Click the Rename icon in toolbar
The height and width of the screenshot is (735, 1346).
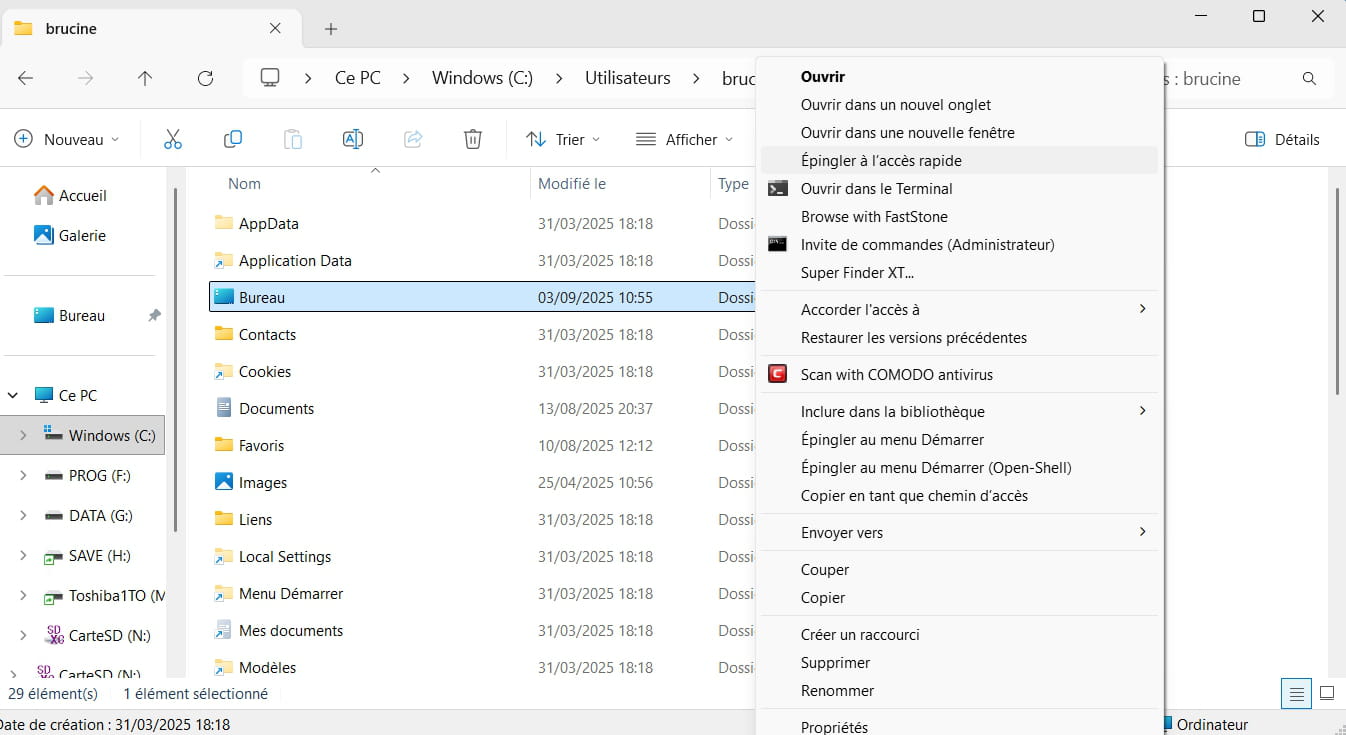[353, 139]
